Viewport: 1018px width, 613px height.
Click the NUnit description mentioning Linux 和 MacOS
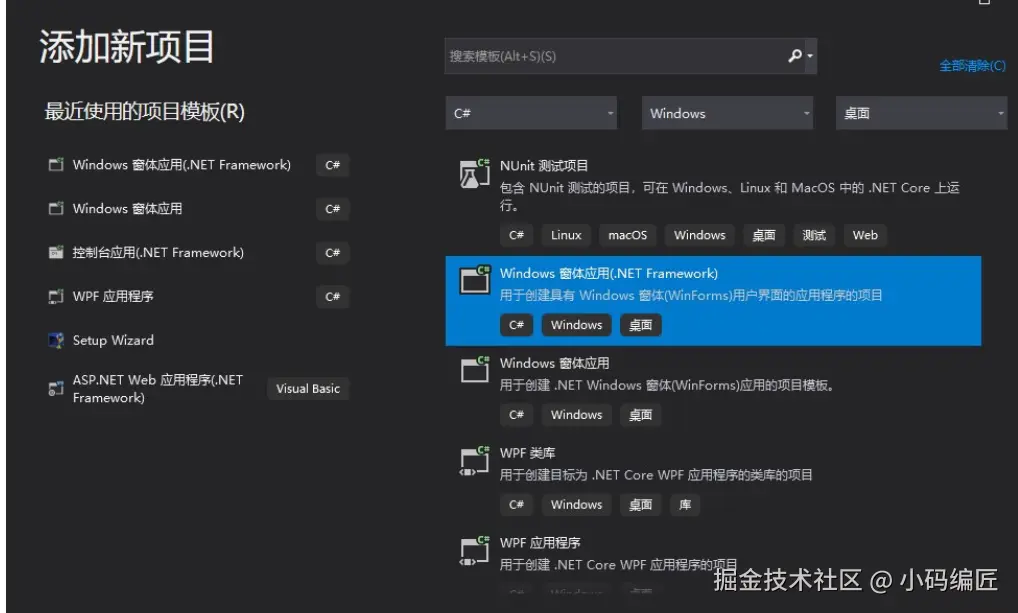click(729, 196)
